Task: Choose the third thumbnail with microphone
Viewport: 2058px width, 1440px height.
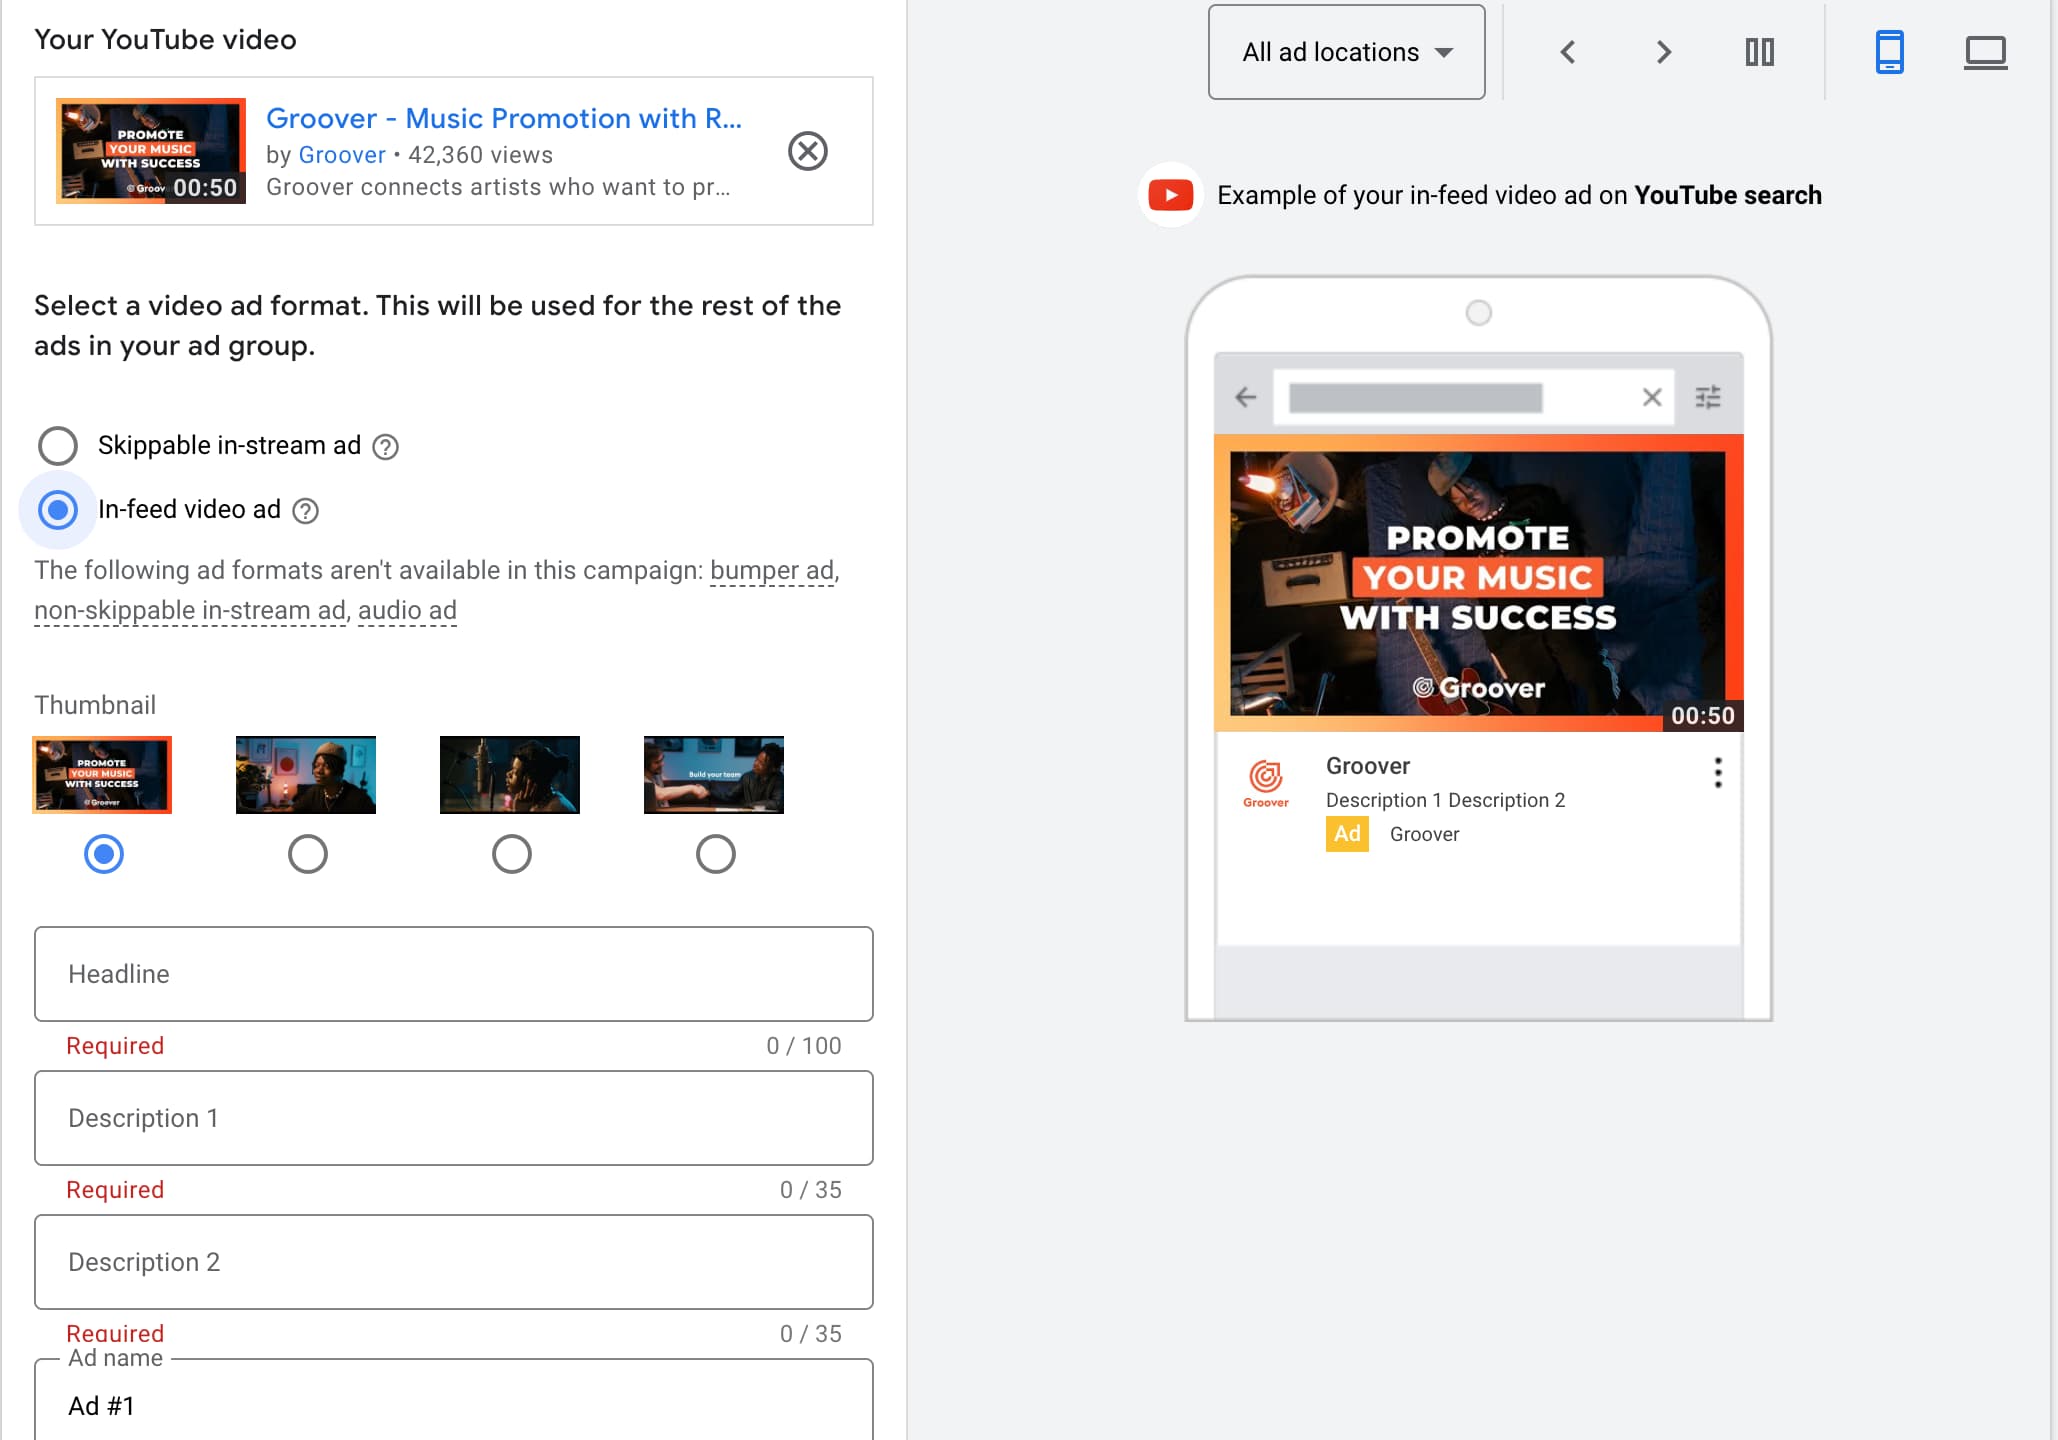Action: click(x=510, y=775)
